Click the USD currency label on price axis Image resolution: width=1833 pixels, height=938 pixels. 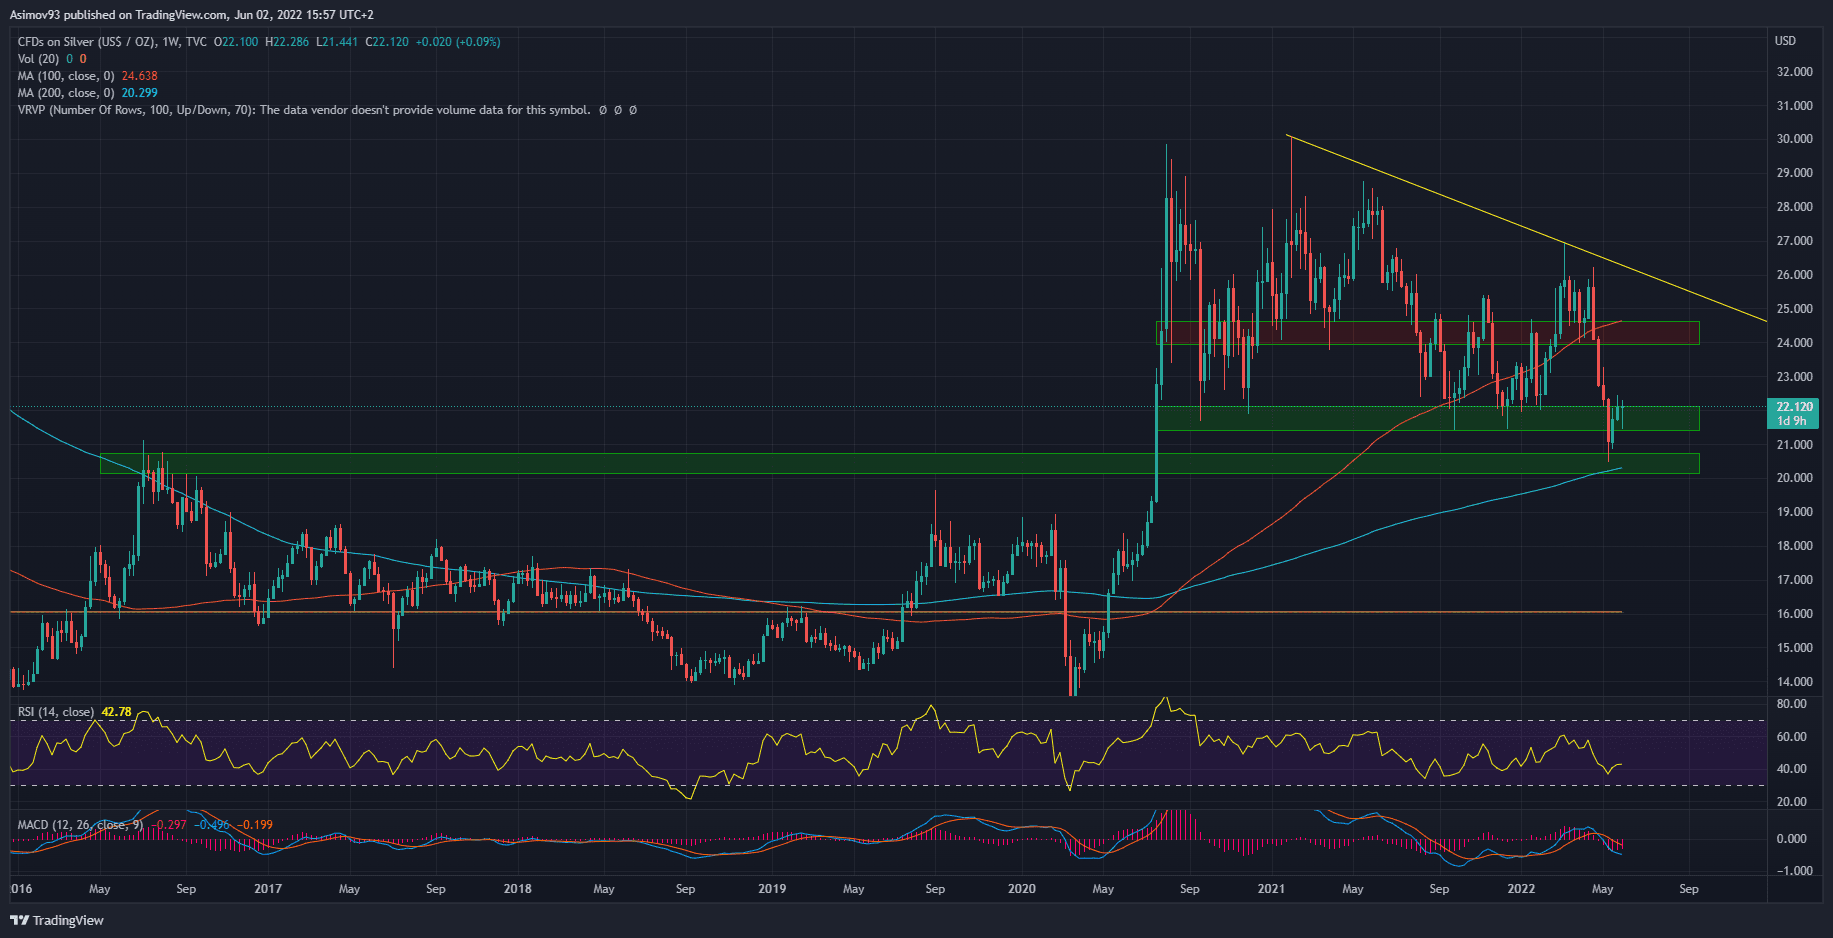pyautogui.click(x=1785, y=41)
